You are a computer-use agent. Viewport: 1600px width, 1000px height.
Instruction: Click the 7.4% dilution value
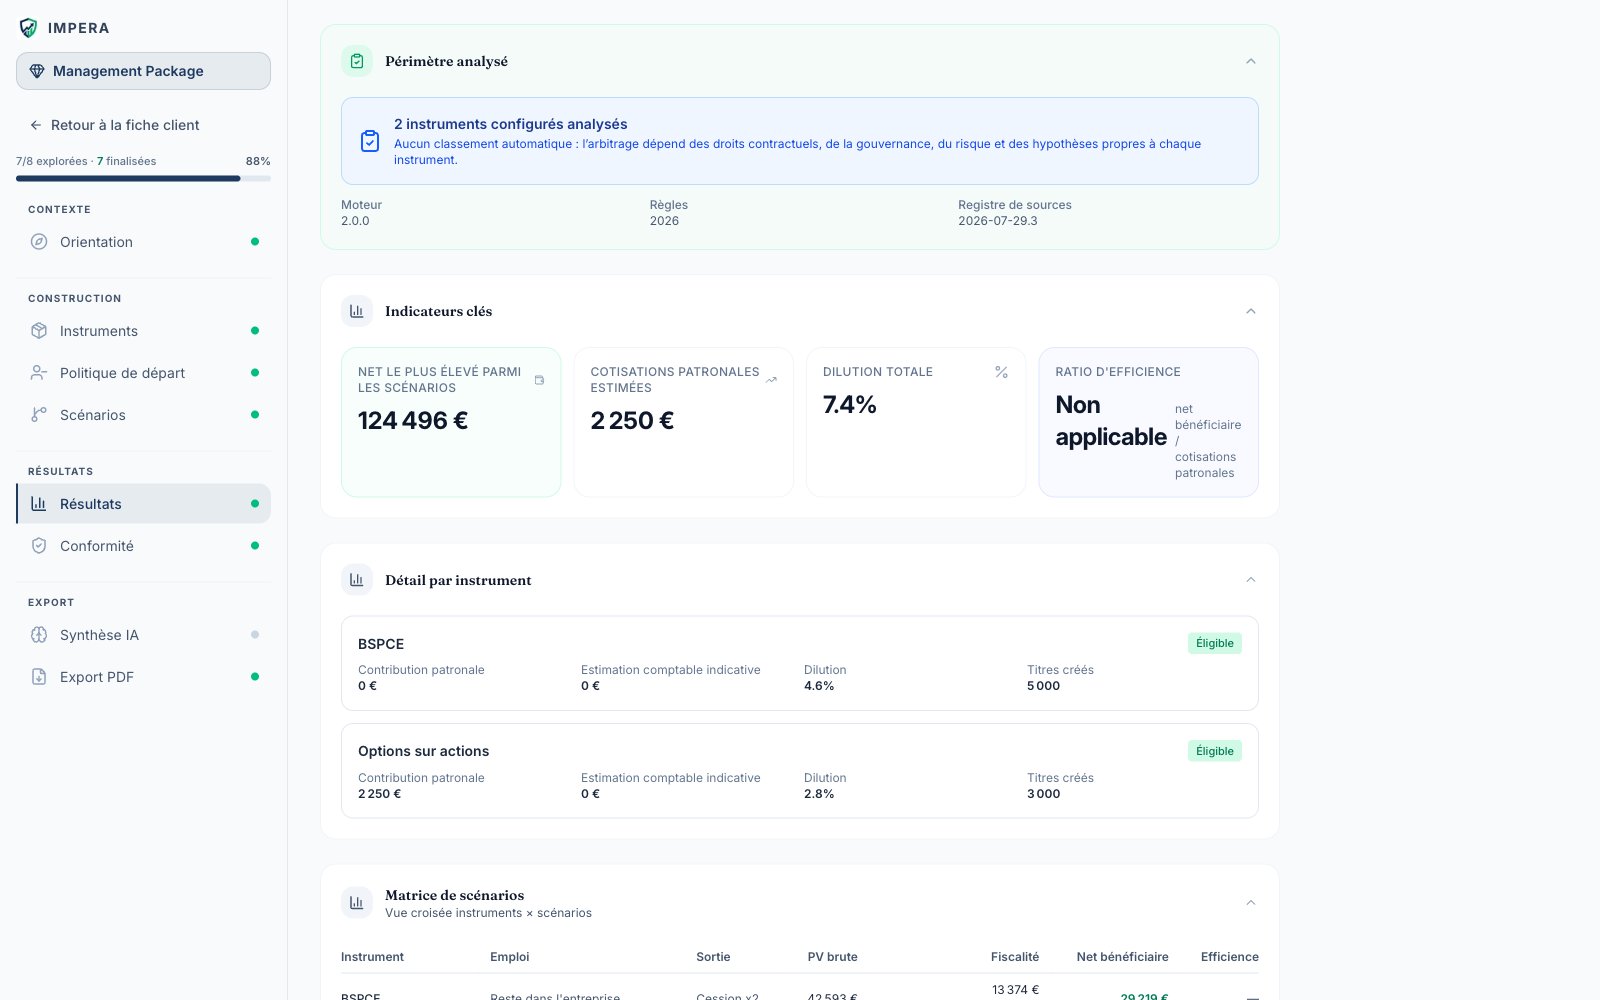point(850,405)
